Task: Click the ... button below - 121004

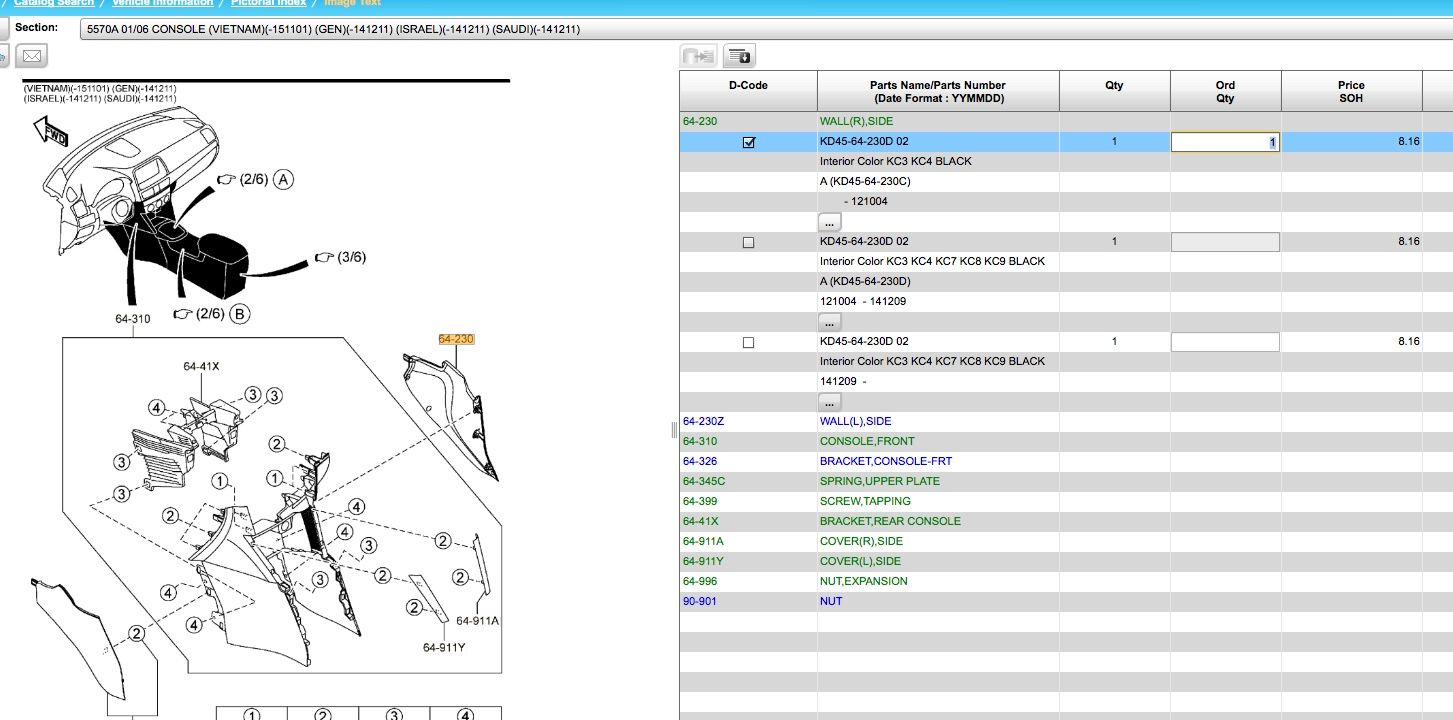Action: [x=830, y=222]
